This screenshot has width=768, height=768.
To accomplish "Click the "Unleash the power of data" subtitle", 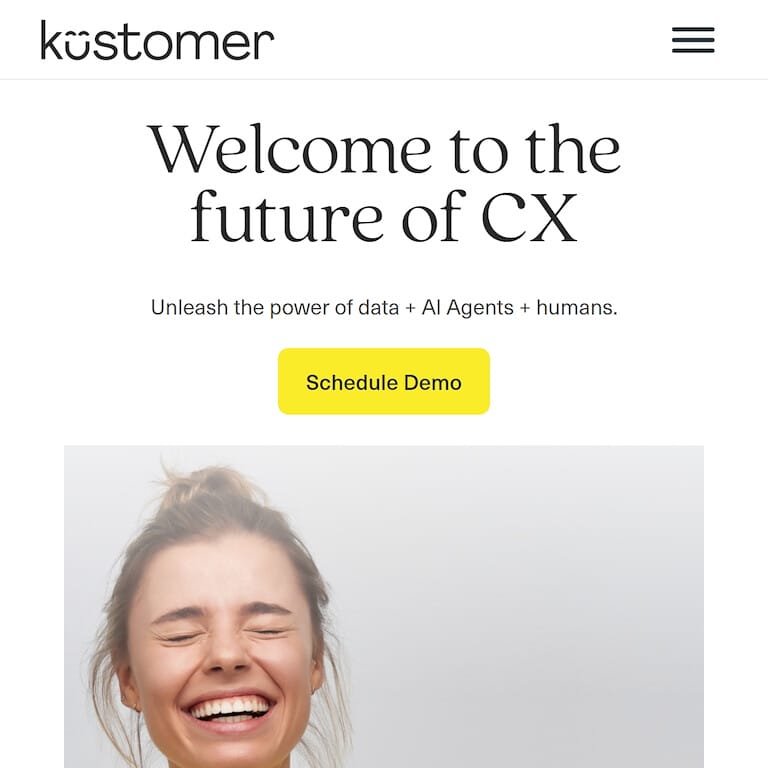I will [384, 308].
